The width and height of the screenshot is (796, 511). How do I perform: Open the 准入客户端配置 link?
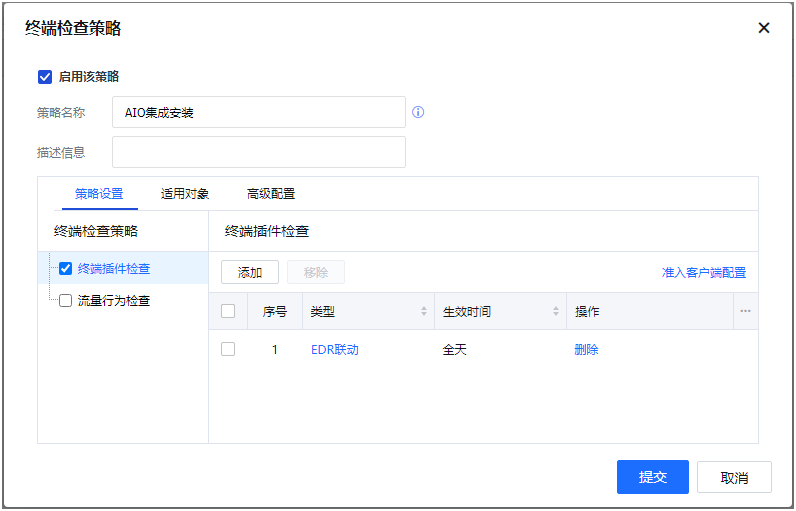703,272
